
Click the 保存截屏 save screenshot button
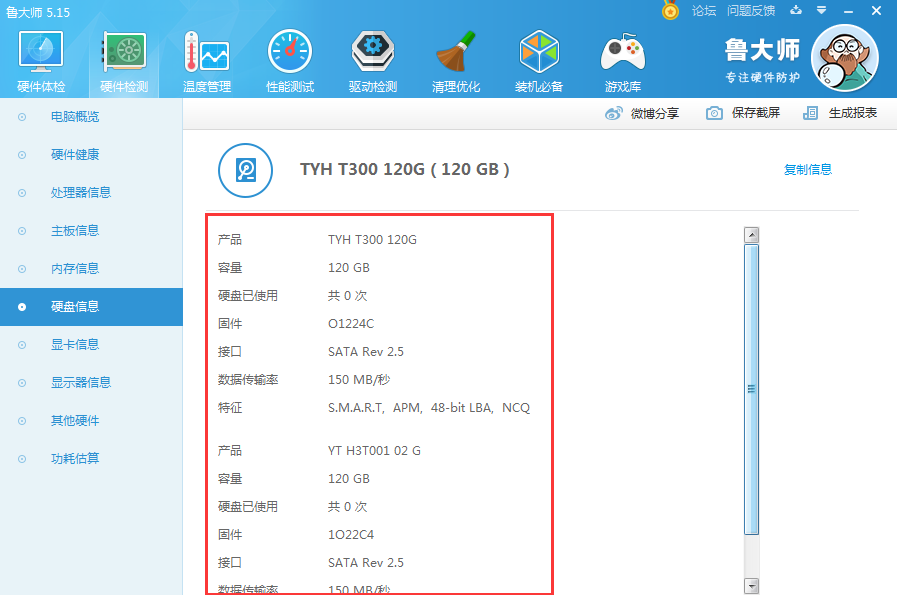click(743, 113)
